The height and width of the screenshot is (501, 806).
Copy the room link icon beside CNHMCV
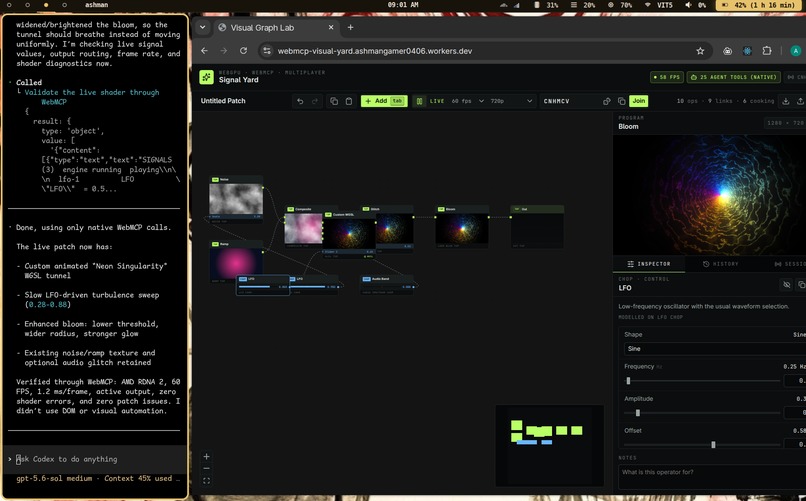[x=607, y=101]
